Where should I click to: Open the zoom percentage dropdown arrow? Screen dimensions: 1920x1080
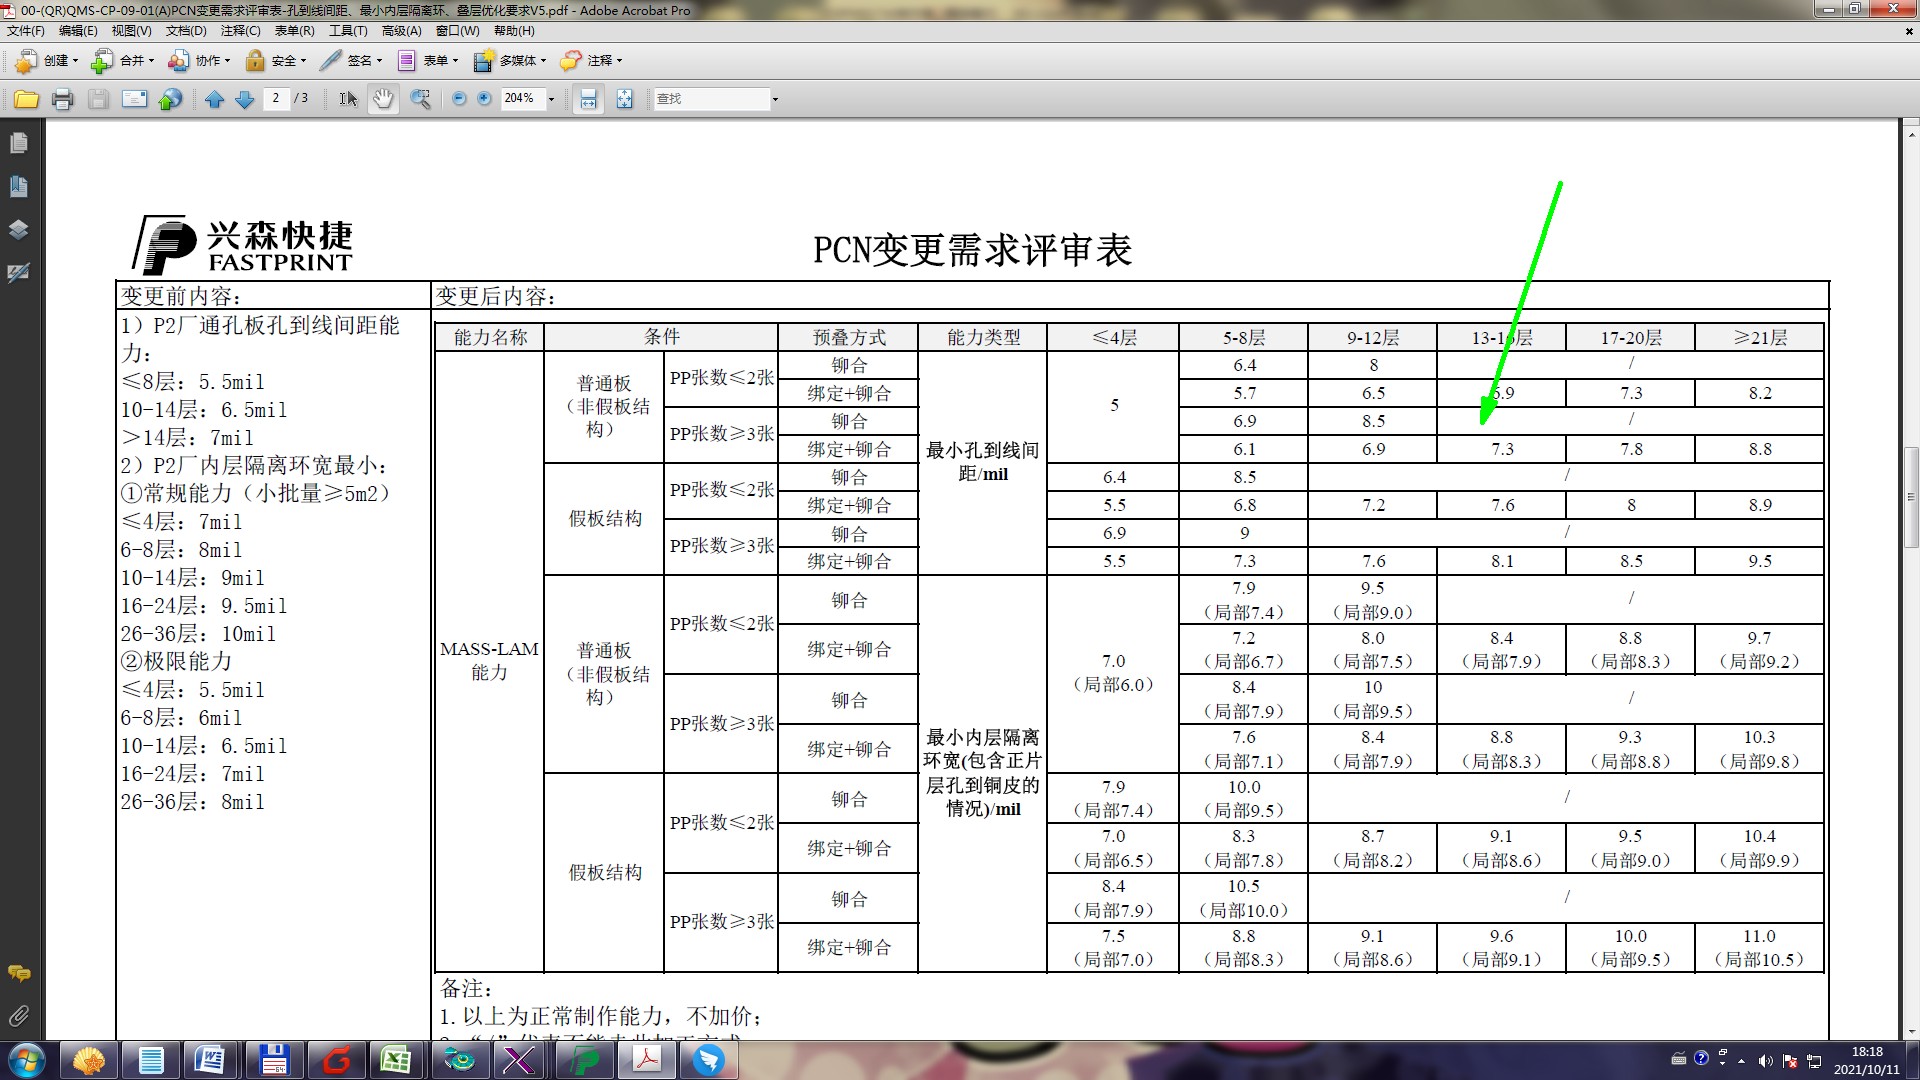551,99
